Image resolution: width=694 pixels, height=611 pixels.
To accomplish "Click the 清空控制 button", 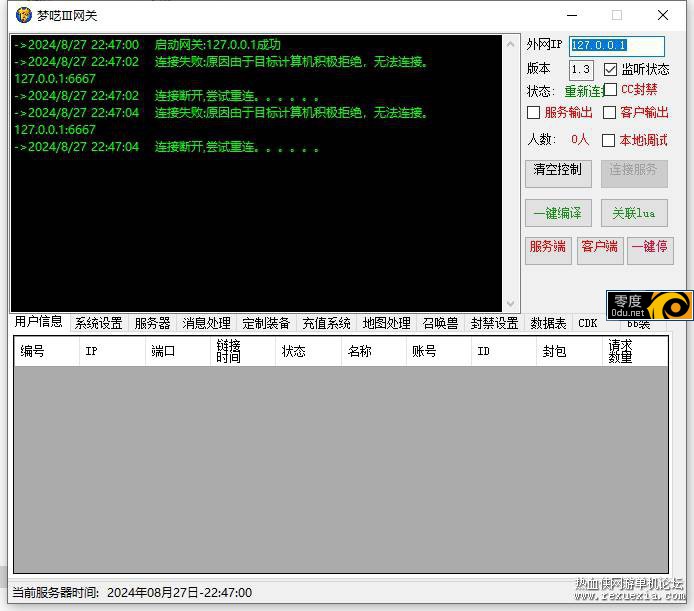I will 558,171.
